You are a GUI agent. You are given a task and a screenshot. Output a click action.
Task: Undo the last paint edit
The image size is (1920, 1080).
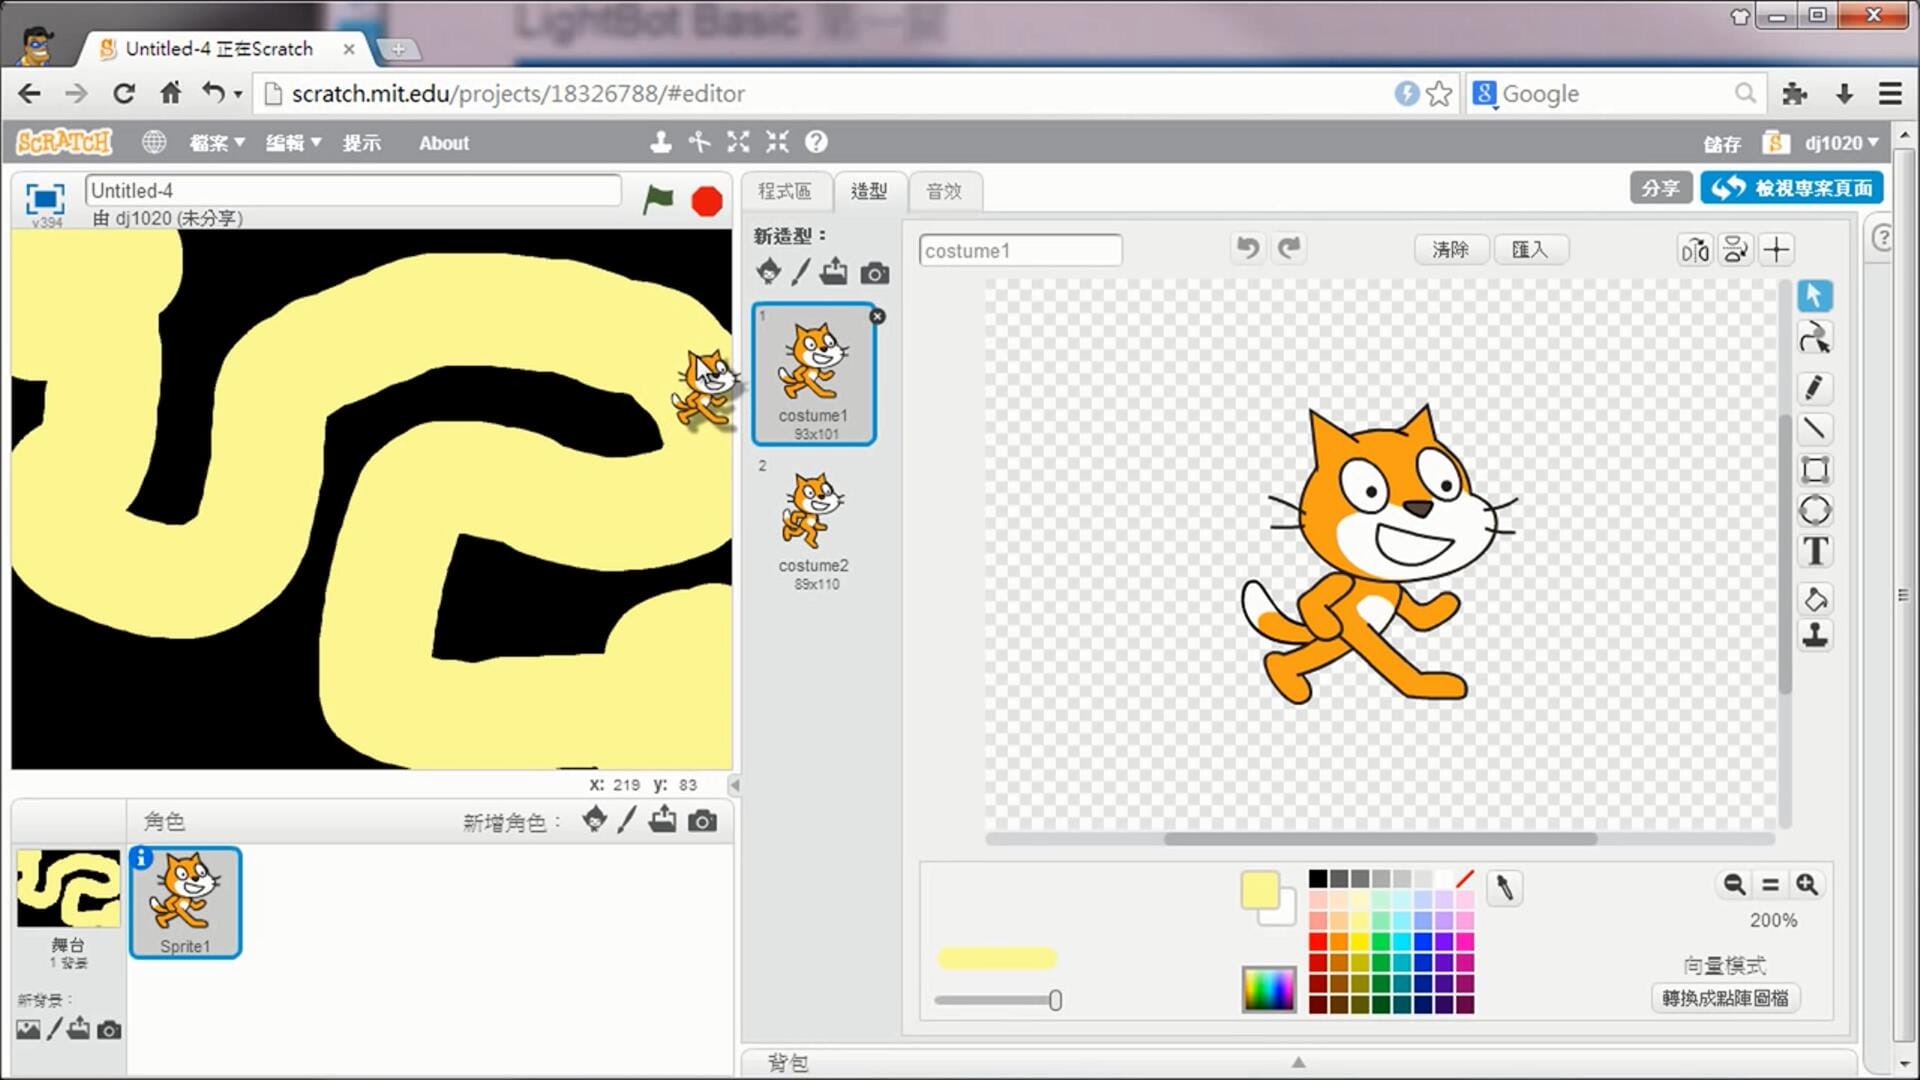tap(1247, 247)
